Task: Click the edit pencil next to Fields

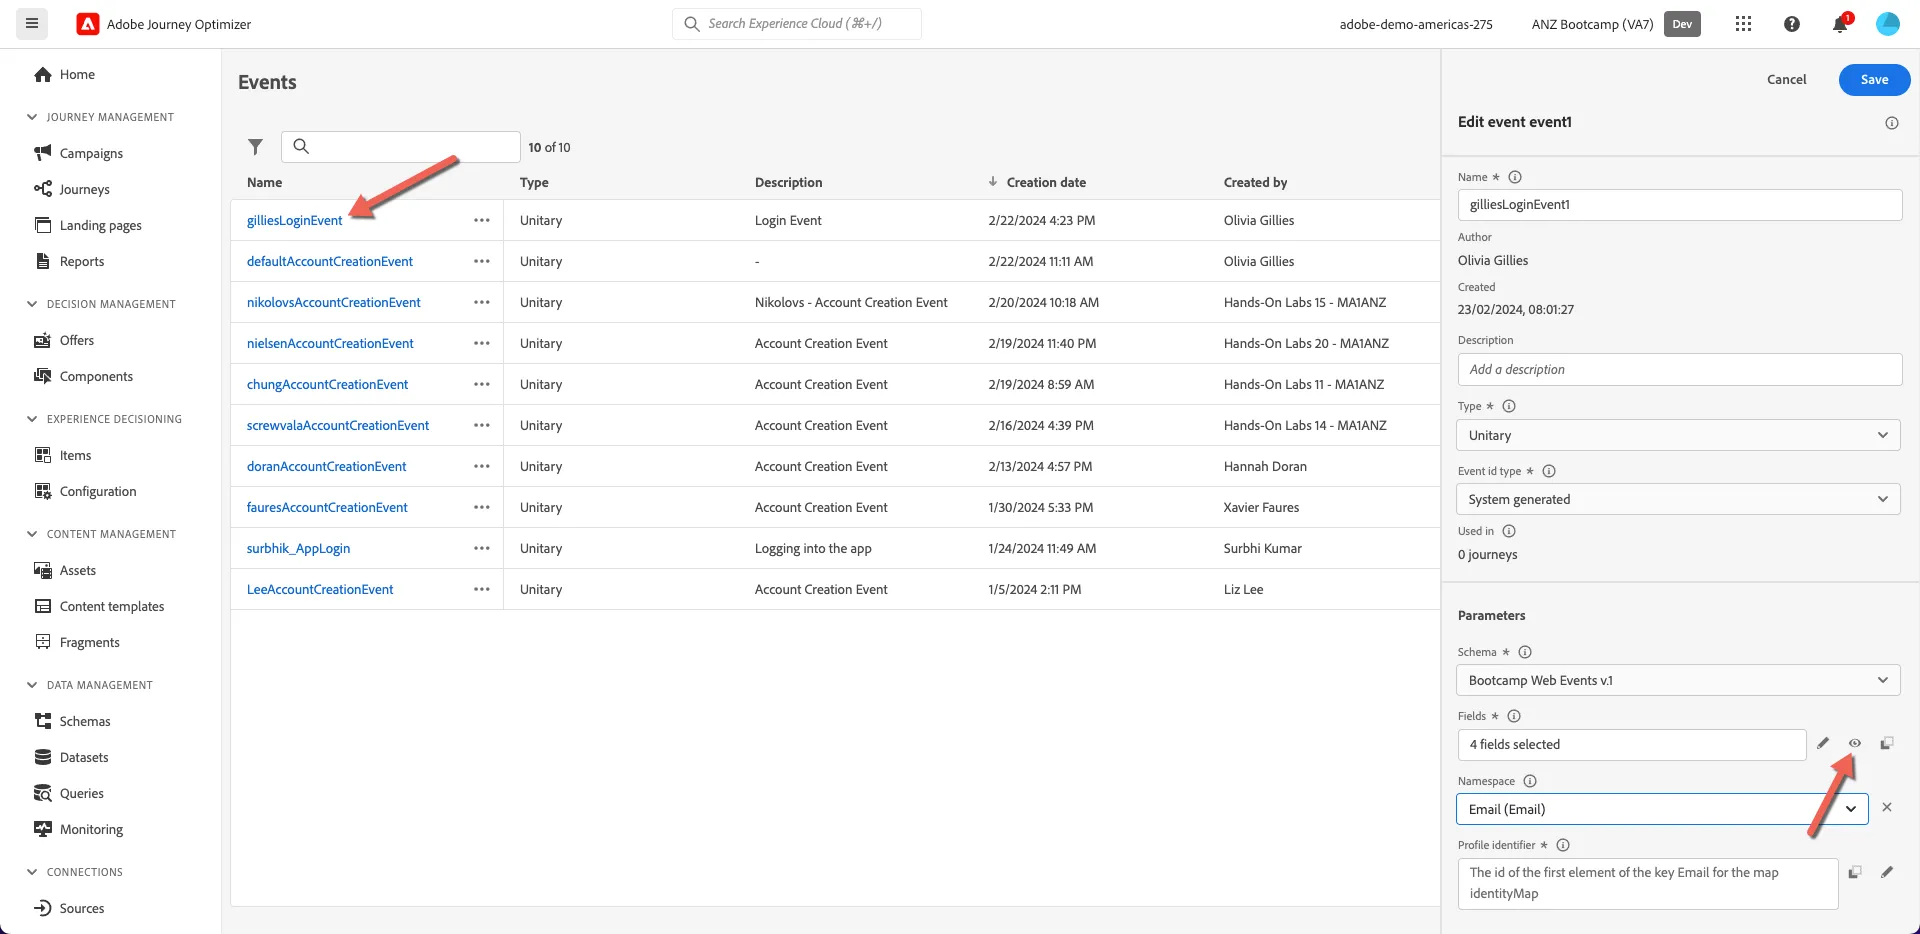Action: coord(1823,743)
